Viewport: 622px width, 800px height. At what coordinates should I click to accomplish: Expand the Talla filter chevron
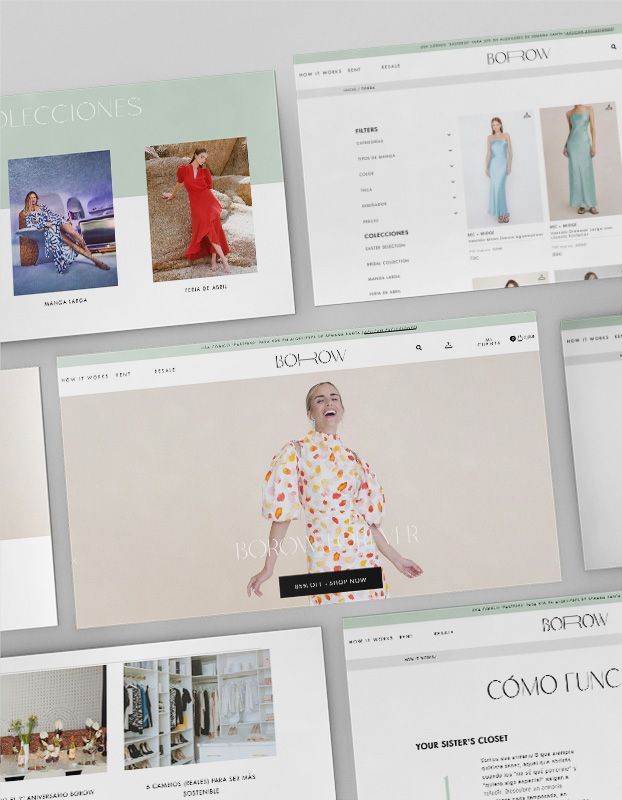tap(453, 181)
